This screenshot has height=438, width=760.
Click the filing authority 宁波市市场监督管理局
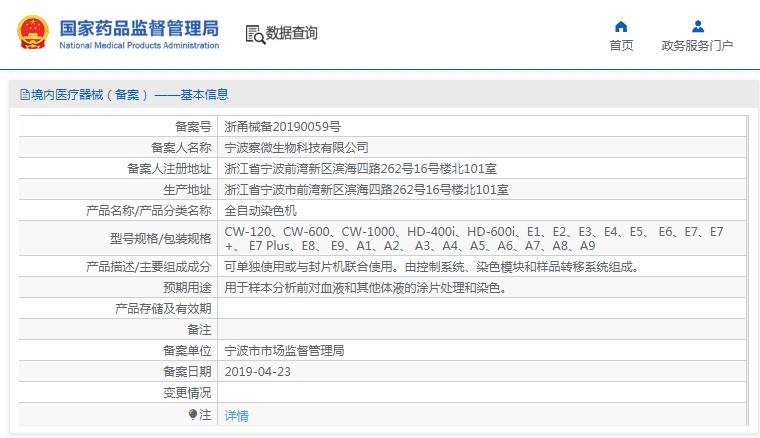(284, 351)
